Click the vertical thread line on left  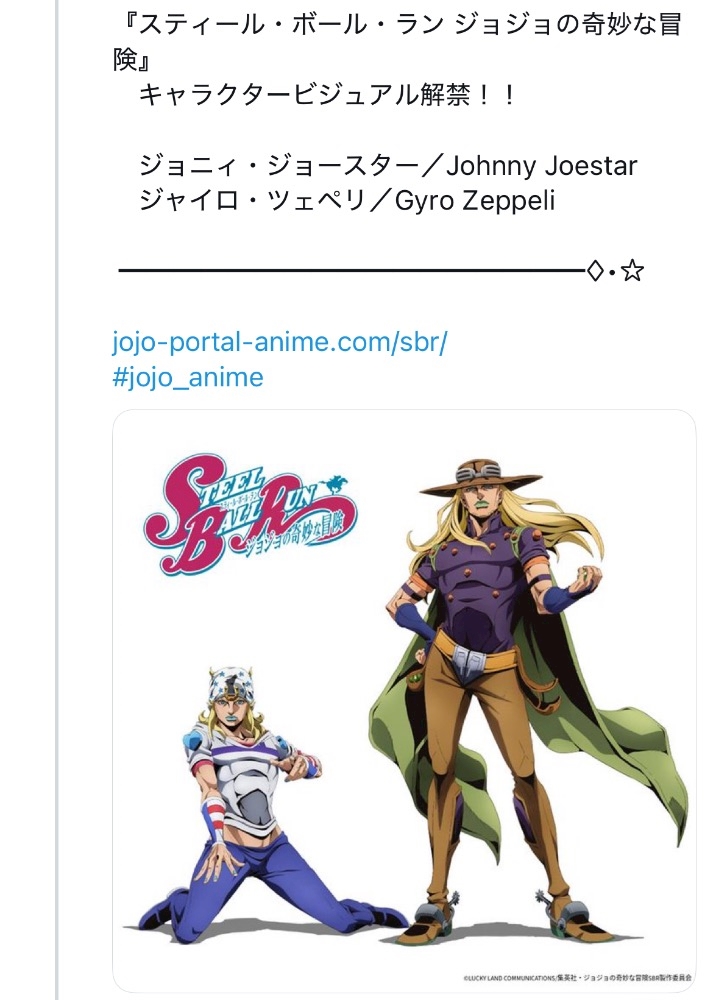pyautogui.click(x=58, y=500)
